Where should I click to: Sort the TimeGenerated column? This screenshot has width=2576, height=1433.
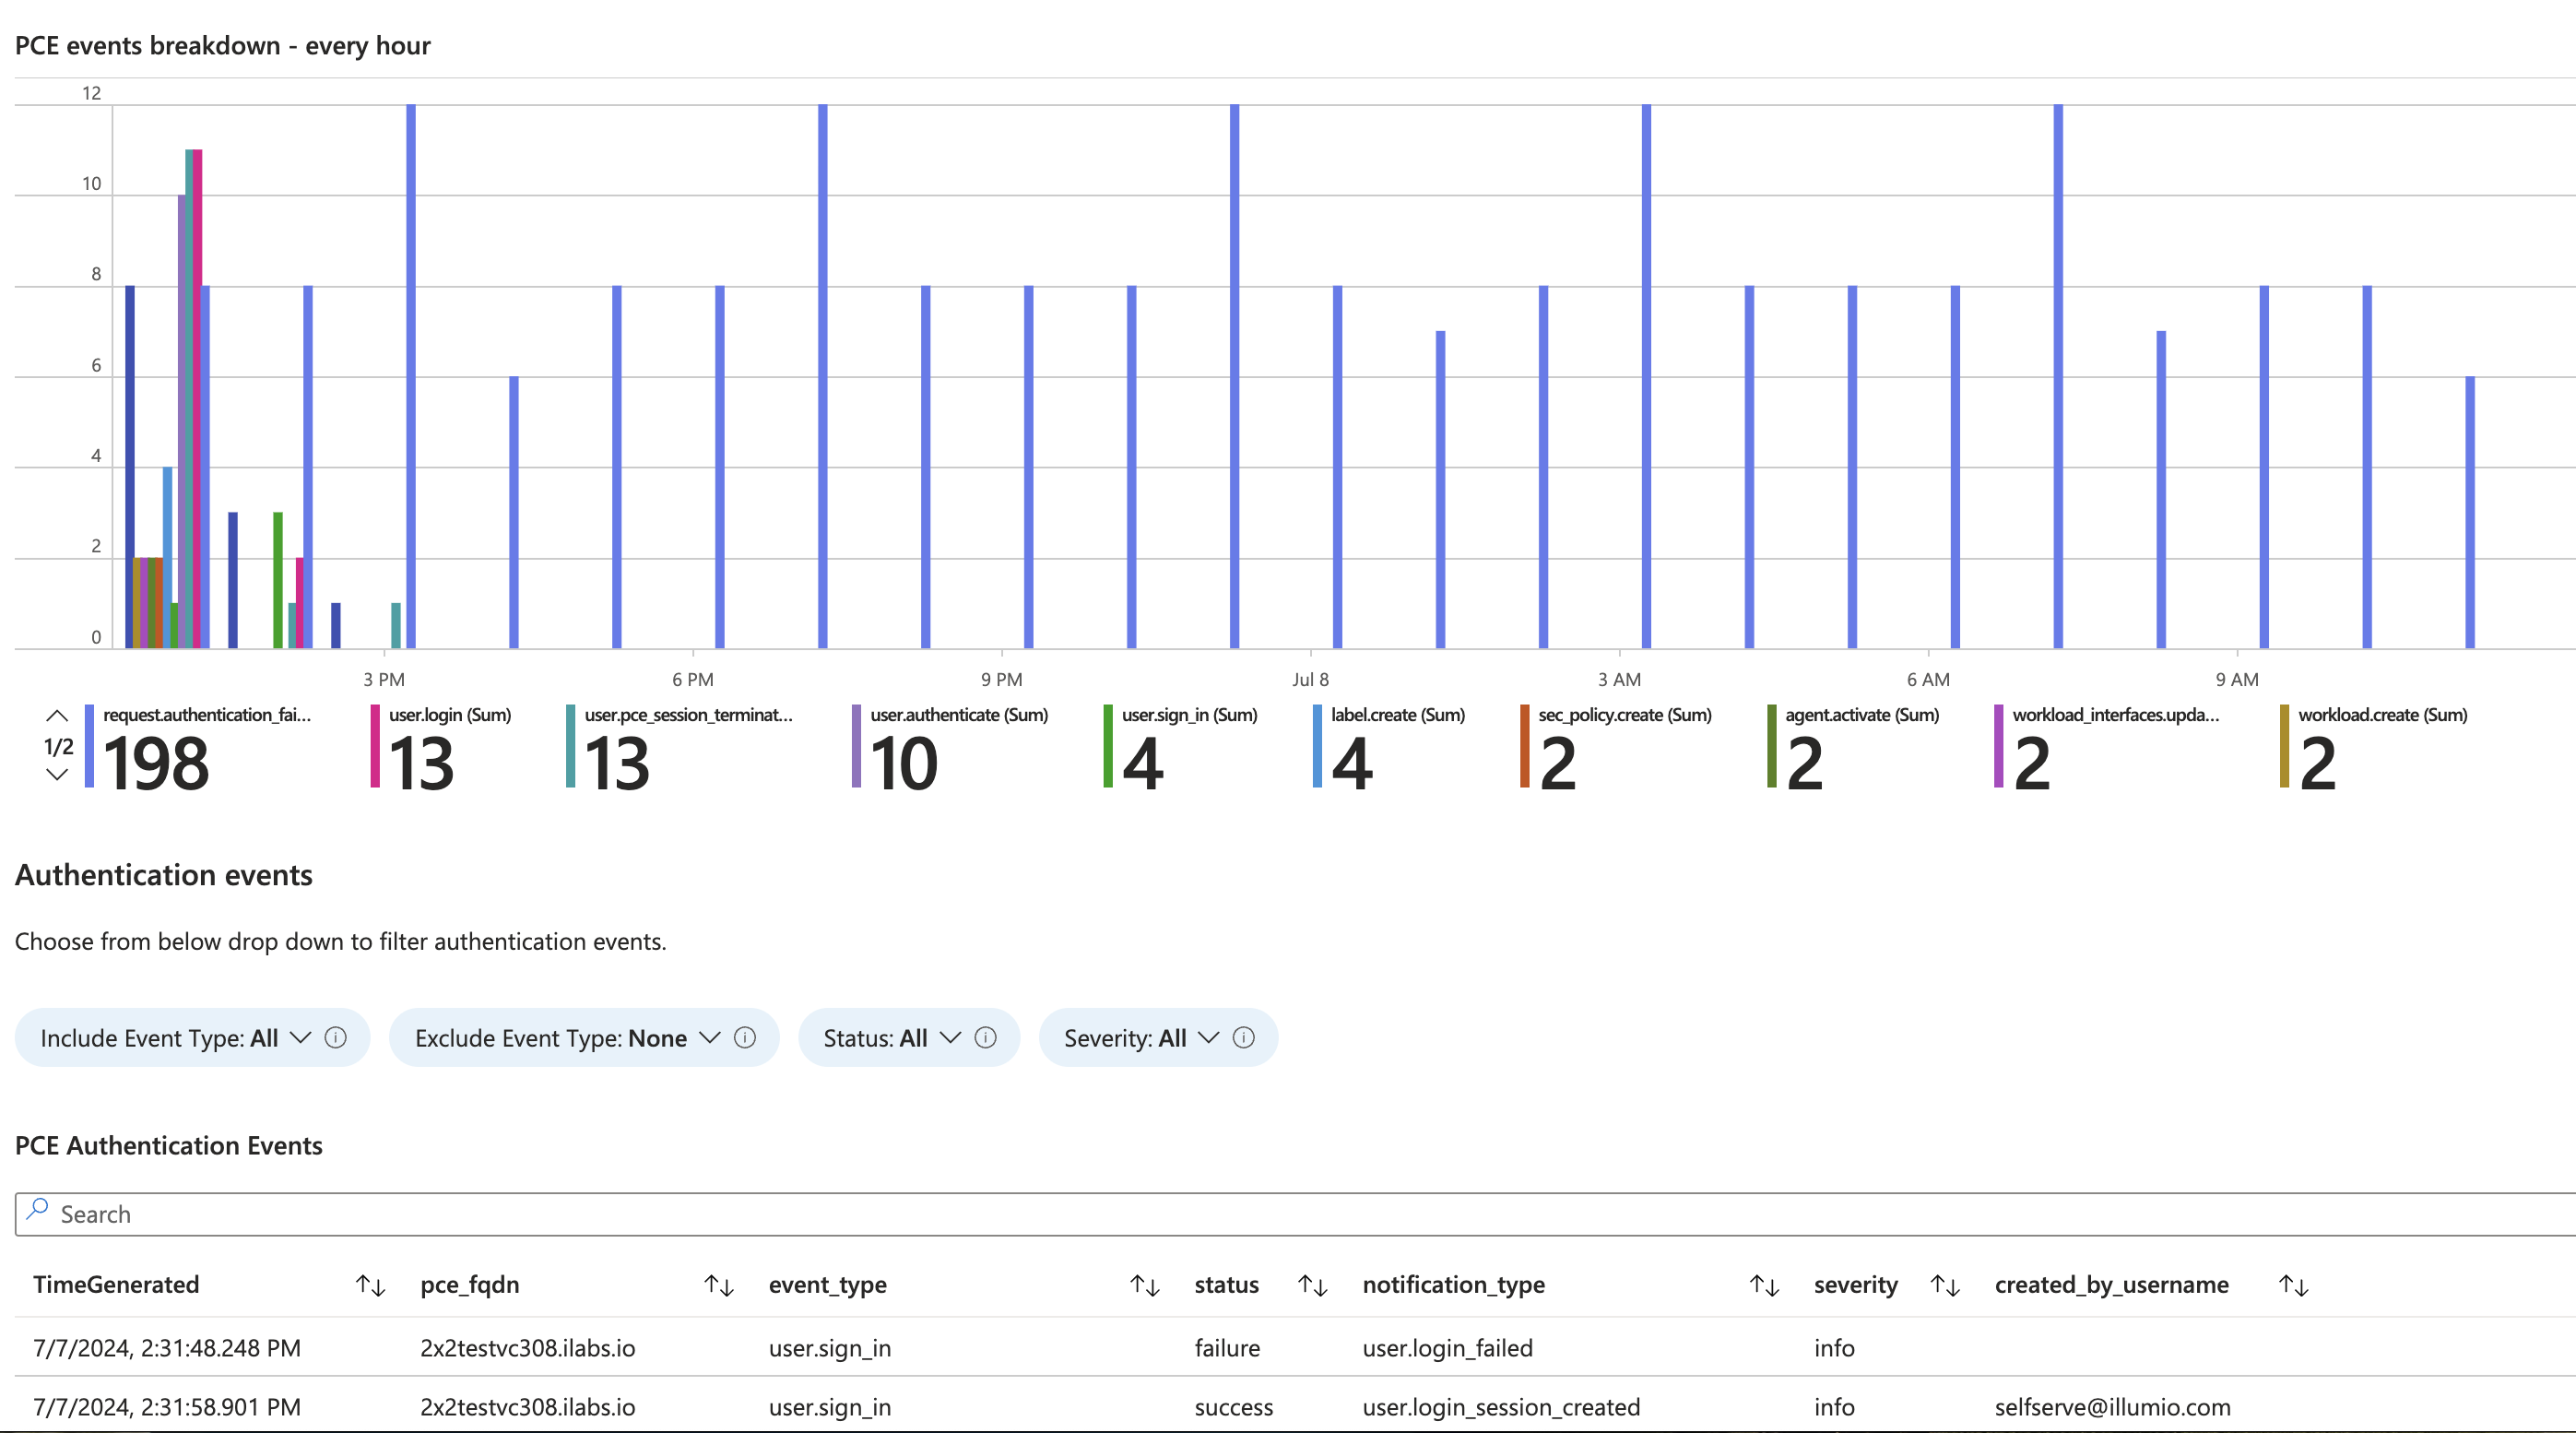370,1285
